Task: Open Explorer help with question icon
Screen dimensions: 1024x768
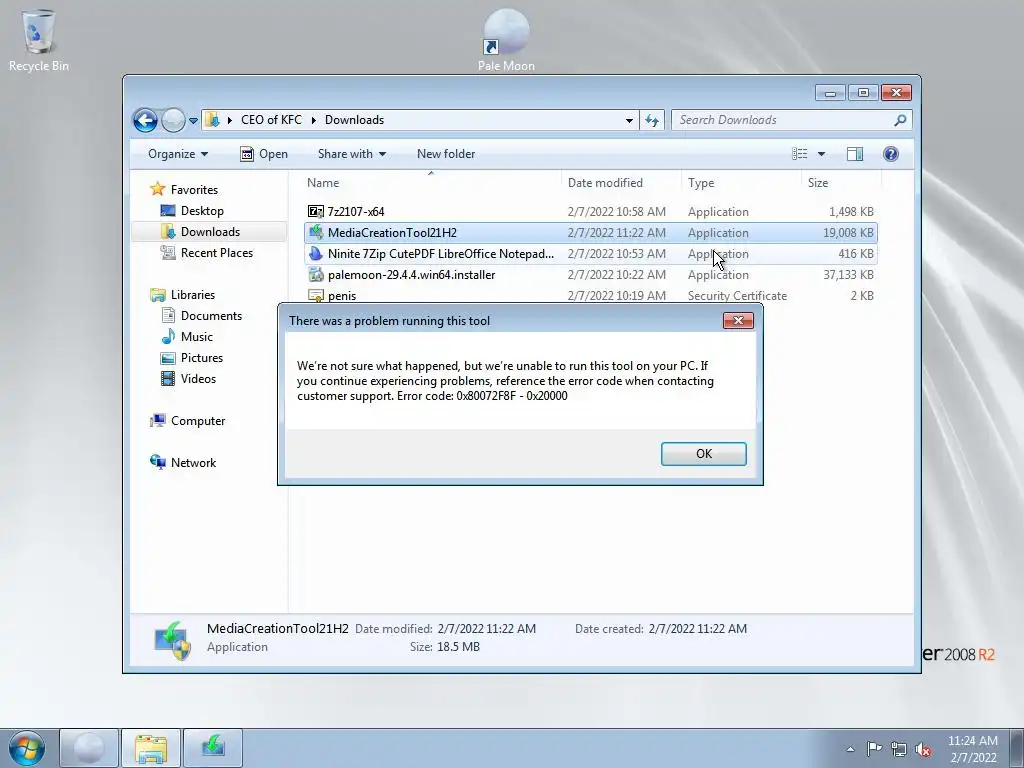Action: pos(890,154)
